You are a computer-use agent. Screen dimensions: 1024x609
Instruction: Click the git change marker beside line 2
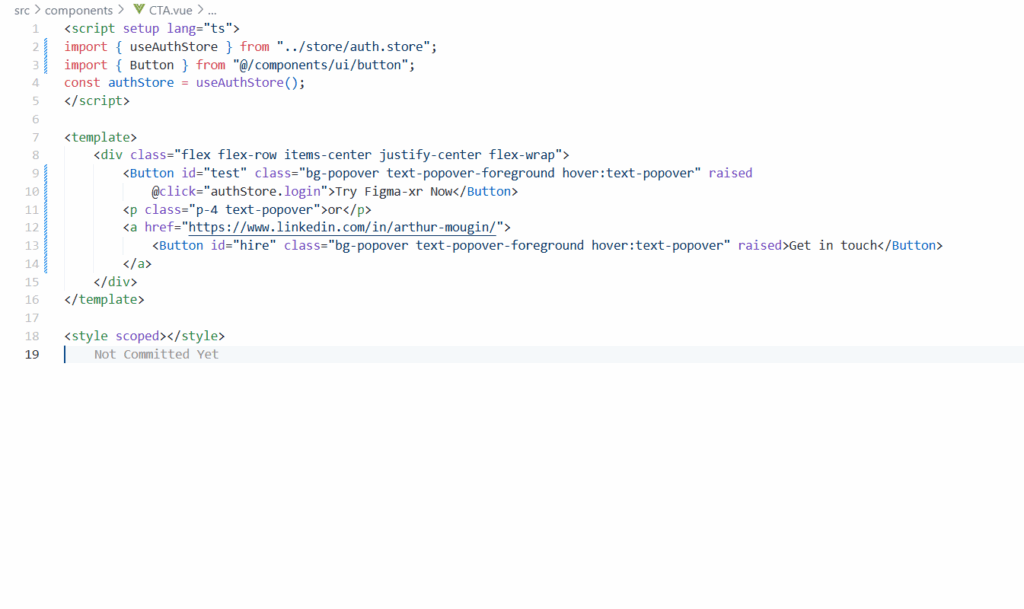tap(46, 47)
